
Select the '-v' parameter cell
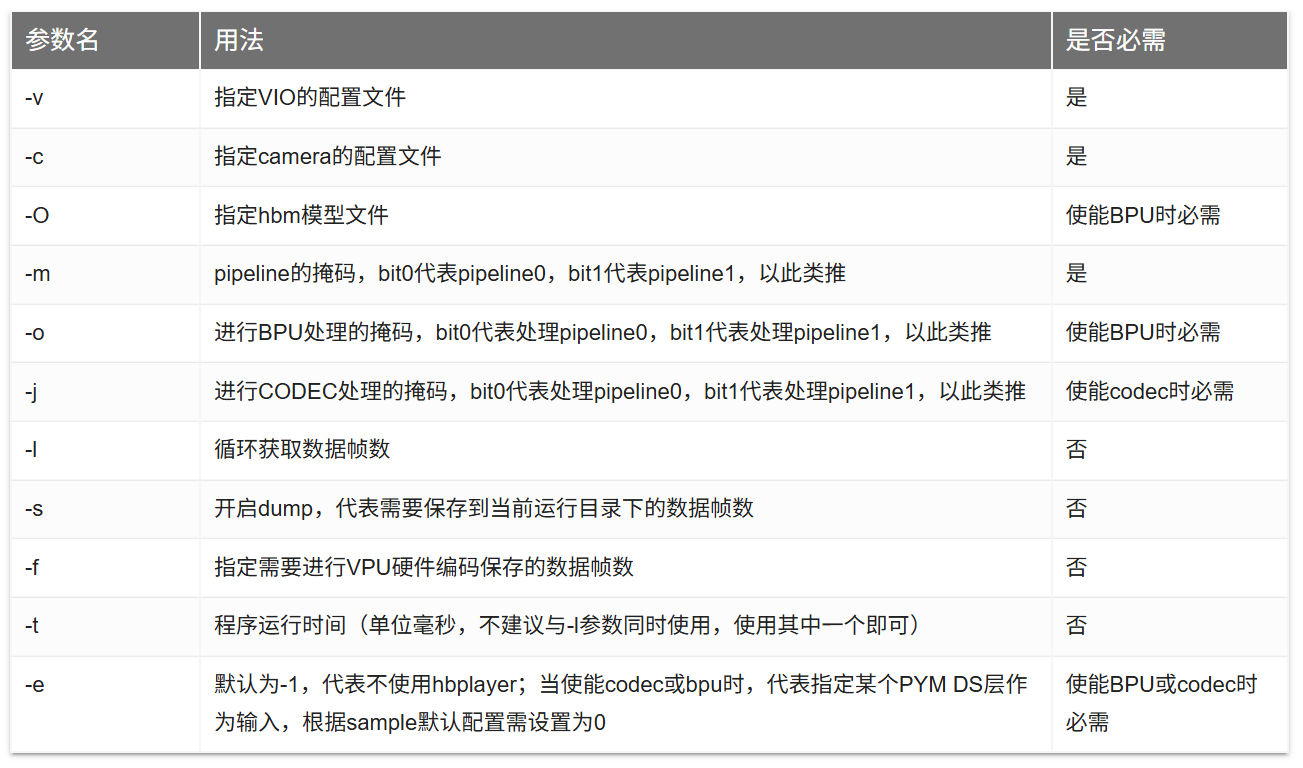(x=105, y=98)
